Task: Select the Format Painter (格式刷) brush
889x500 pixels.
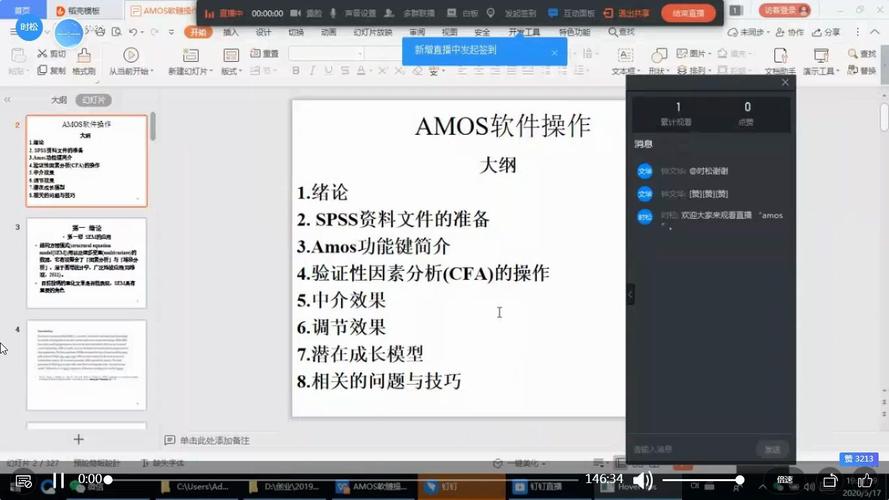Action: click(x=84, y=56)
